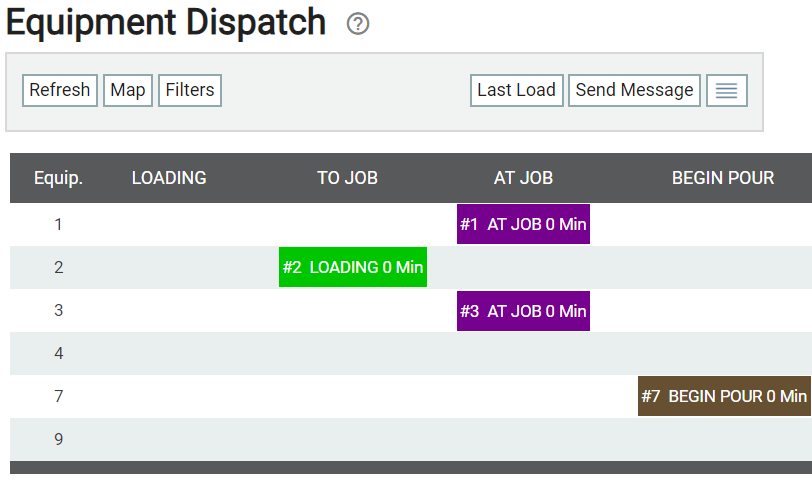Click the AT JOB column header

(523, 178)
